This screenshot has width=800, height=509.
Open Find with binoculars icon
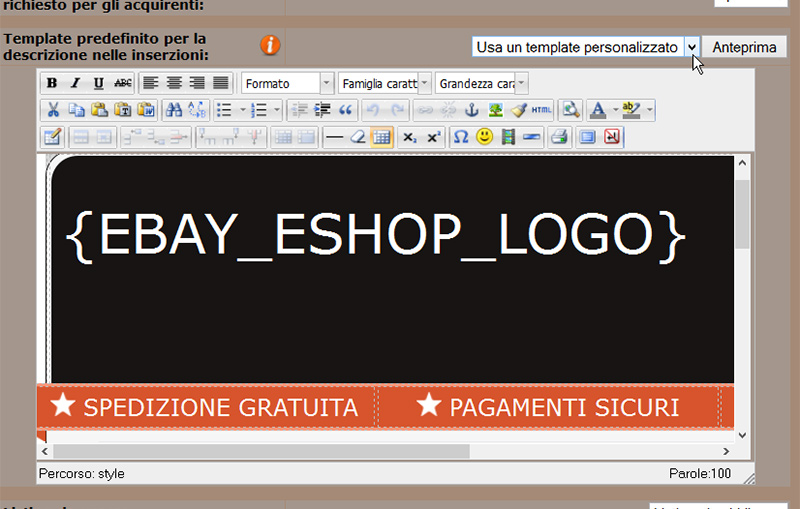(173, 110)
